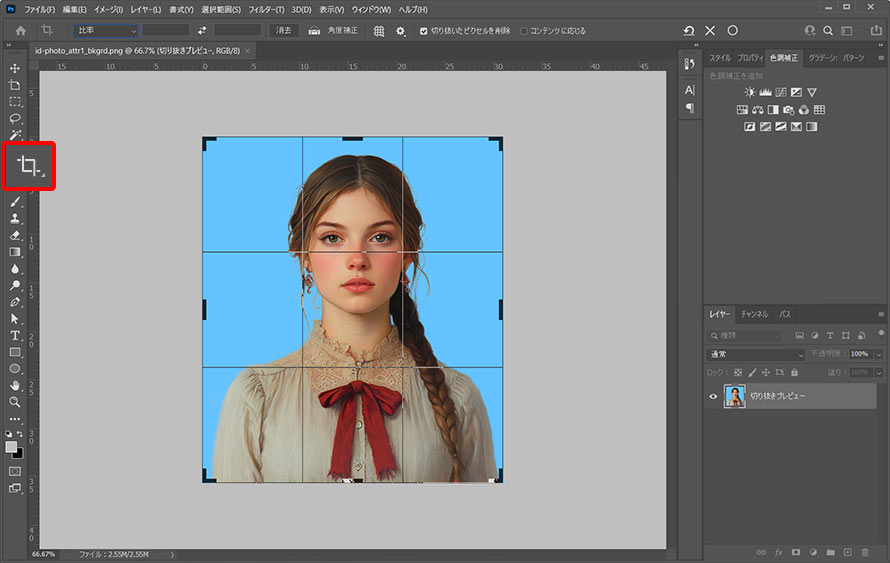Expand the status bar info arrow
Viewport: 890px width, 563px height.
(x=172, y=554)
